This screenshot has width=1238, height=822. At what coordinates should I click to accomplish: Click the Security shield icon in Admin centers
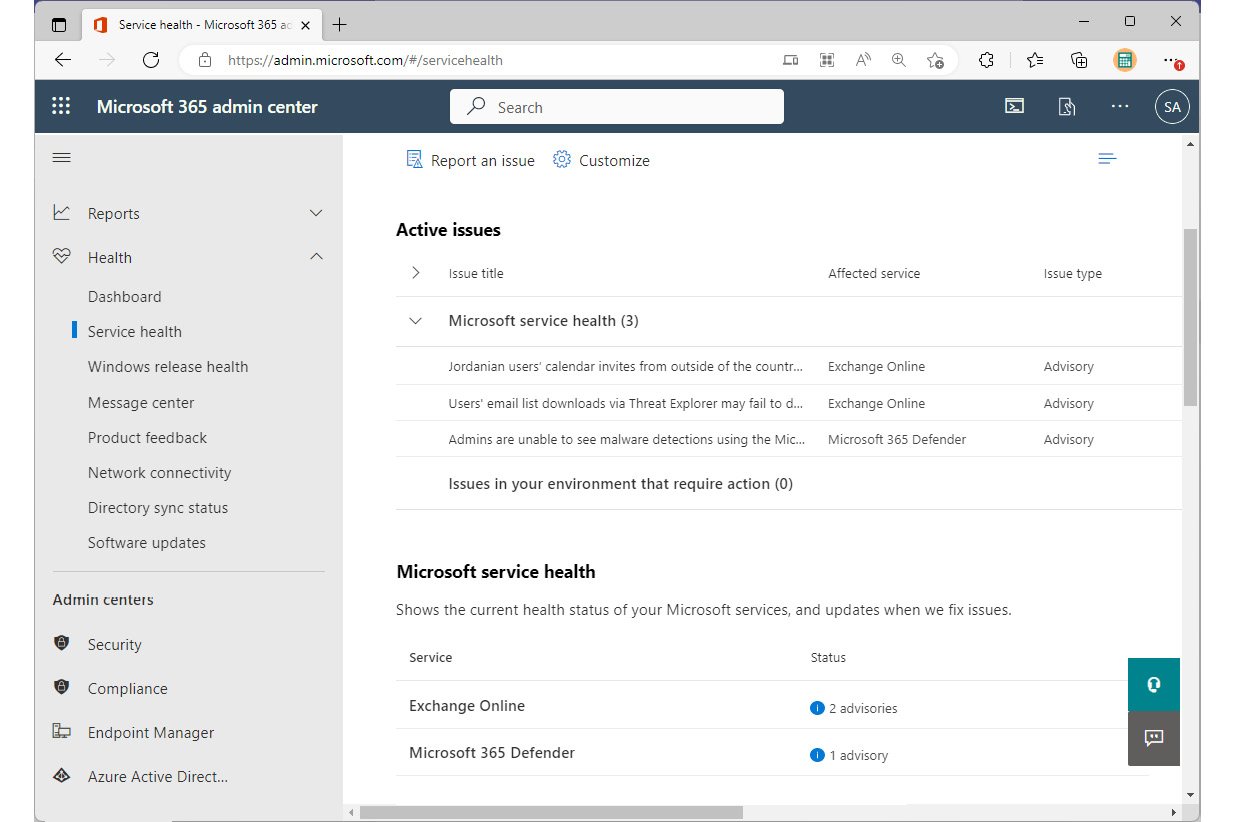pos(62,644)
